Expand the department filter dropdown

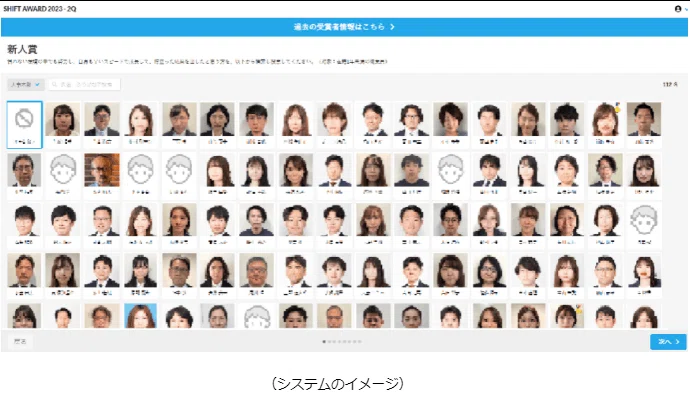(x=26, y=84)
